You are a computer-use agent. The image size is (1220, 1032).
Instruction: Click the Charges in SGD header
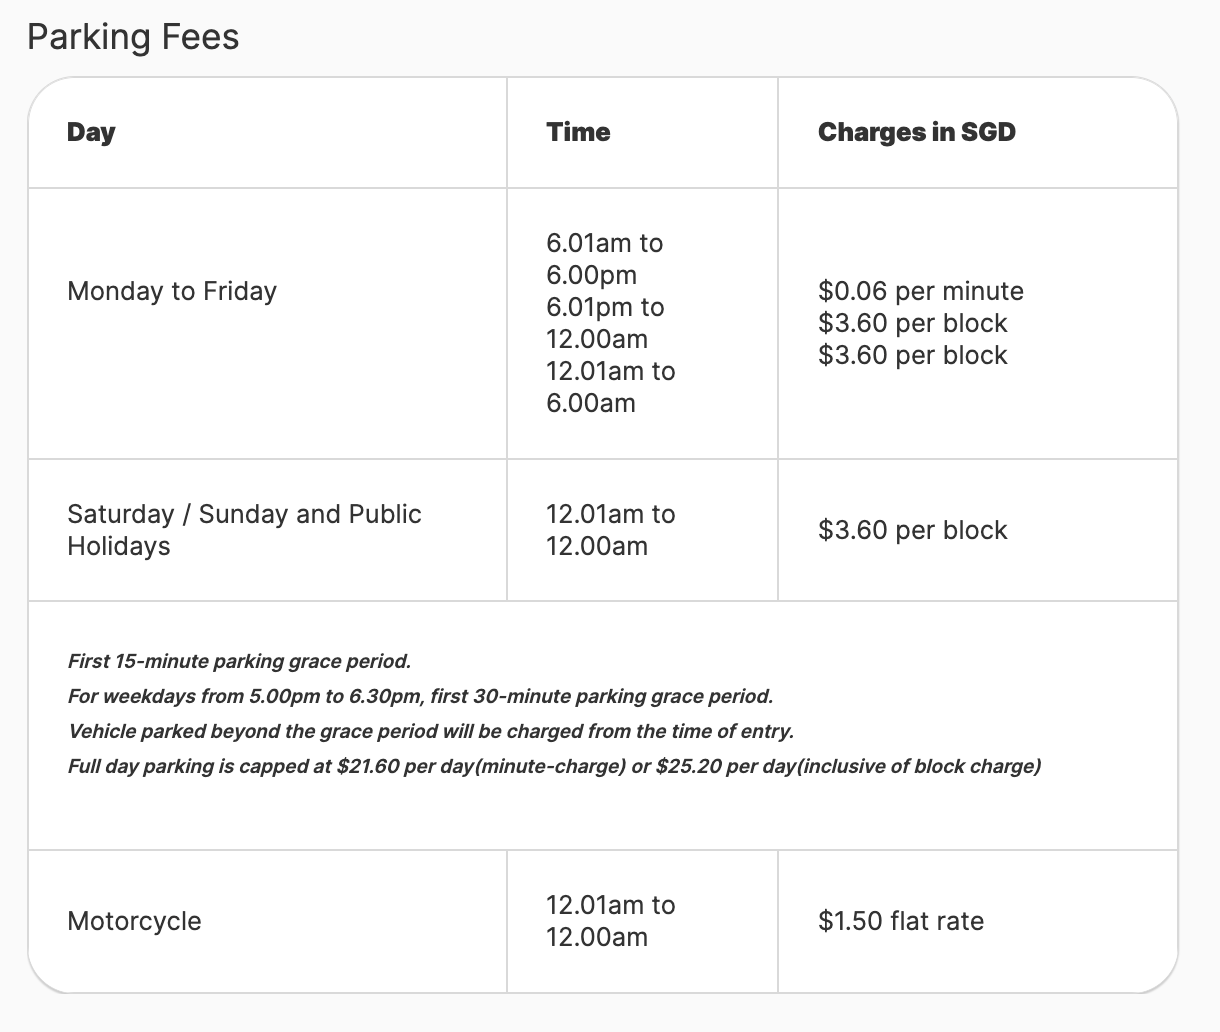pyautogui.click(x=917, y=132)
